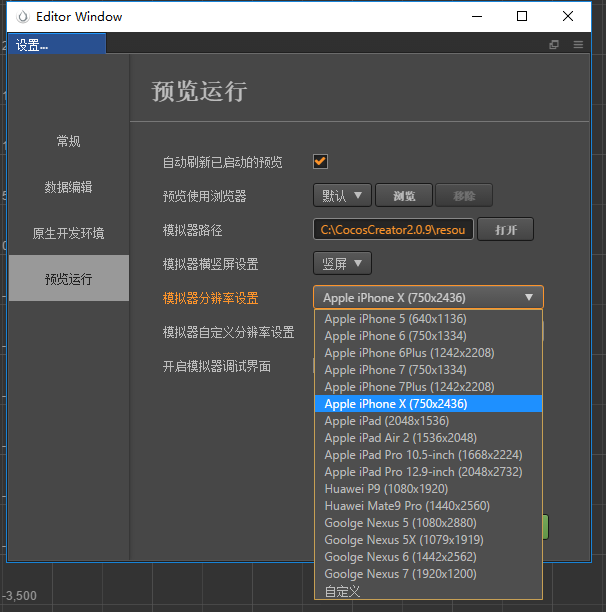606x612 pixels.
Task: Select highlighted Apple iPhone X (750x2436) option
Action: click(428, 404)
